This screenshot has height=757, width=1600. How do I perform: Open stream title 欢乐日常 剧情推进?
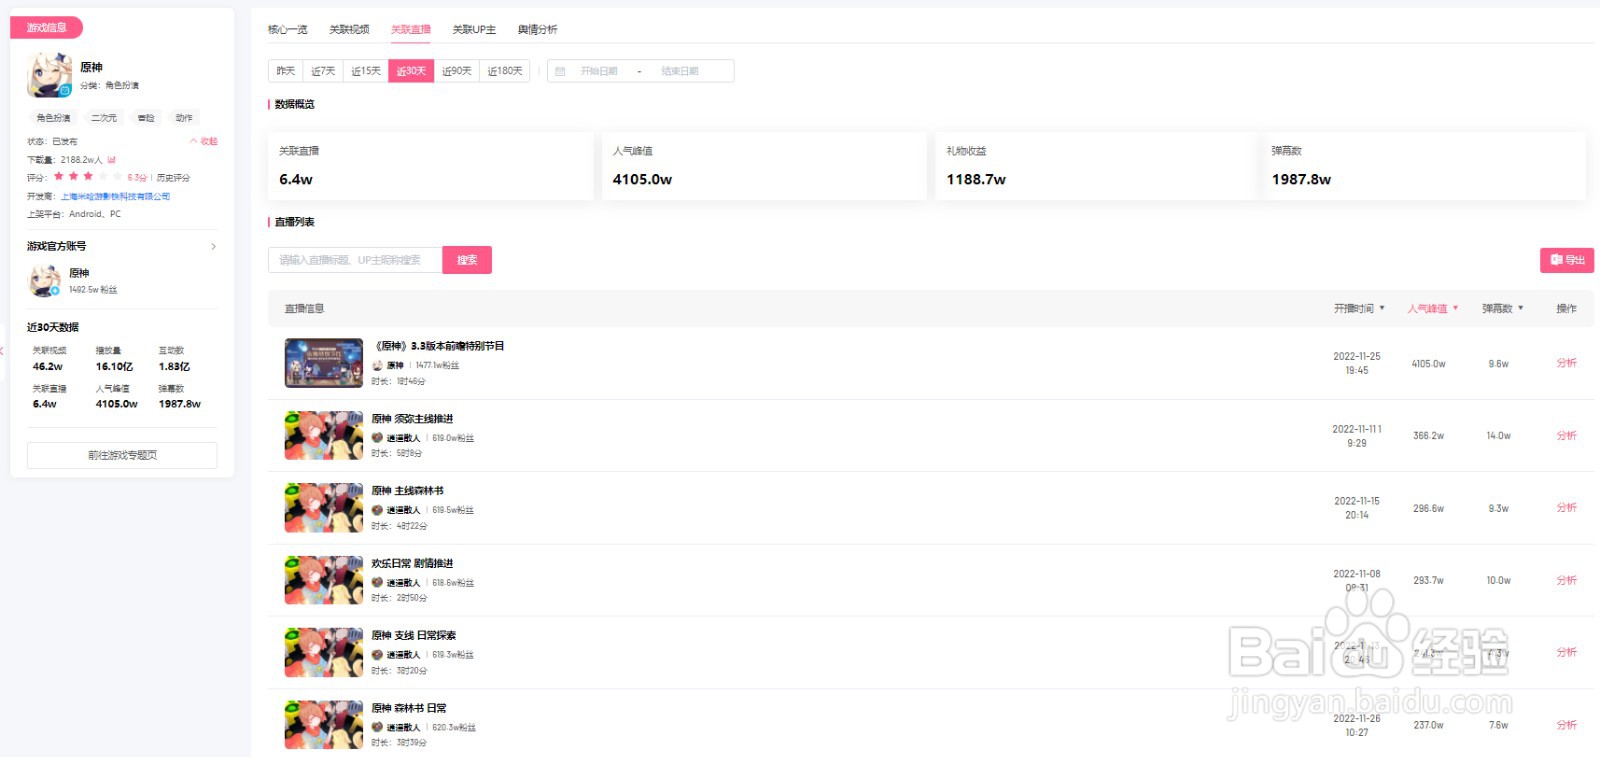point(412,563)
